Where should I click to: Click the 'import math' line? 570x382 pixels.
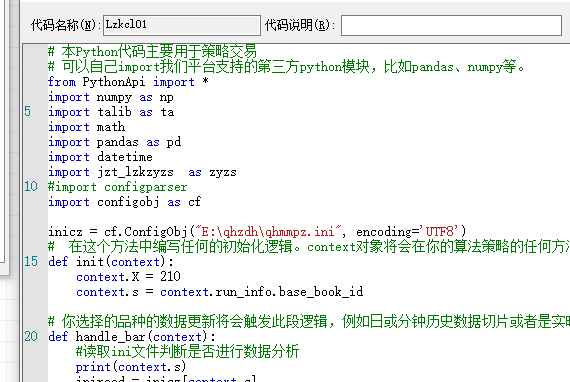point(87,127)
